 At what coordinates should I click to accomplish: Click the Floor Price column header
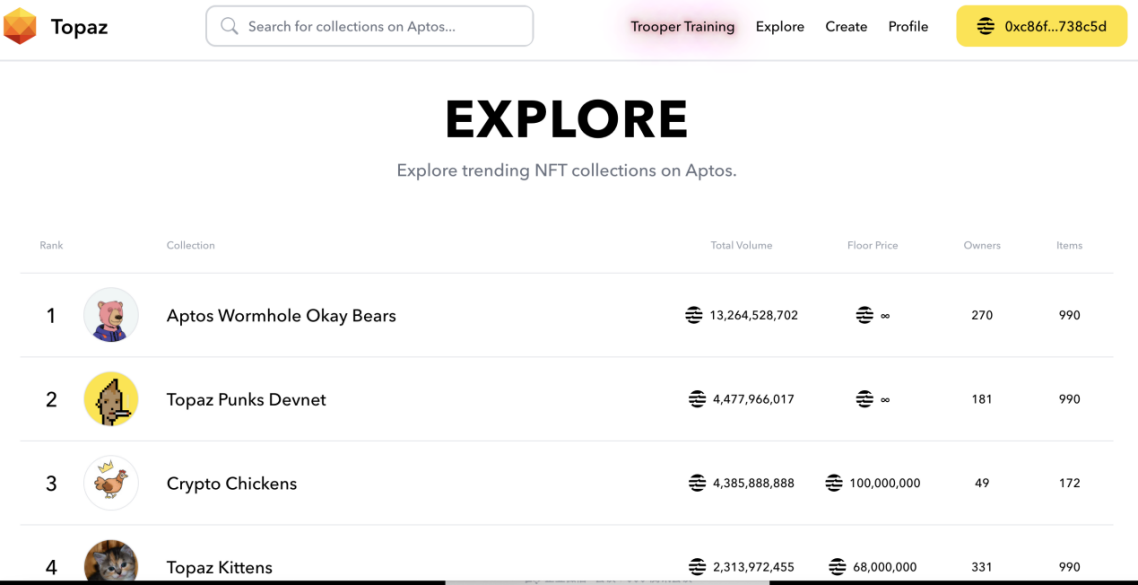coord(872,245)
